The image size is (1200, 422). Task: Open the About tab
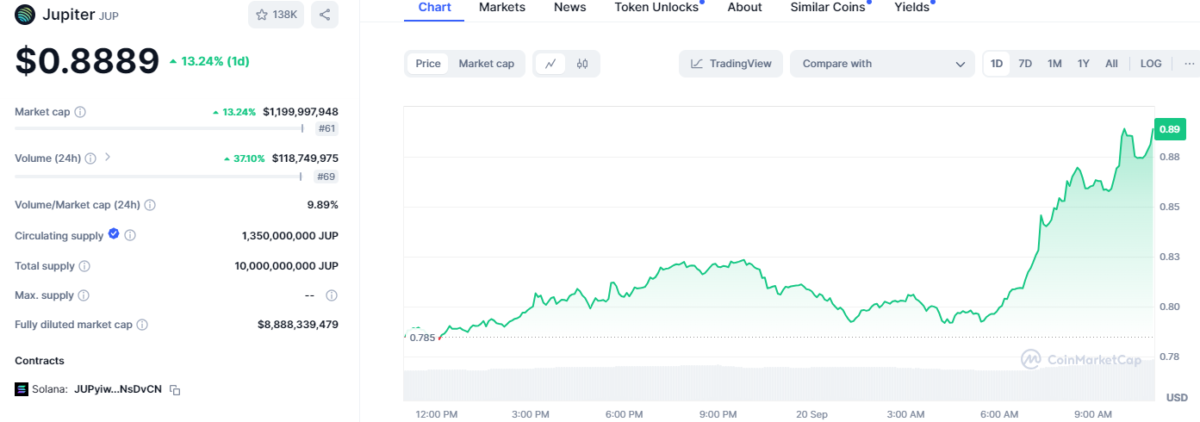pyautogui.click(x=745, y=7)
